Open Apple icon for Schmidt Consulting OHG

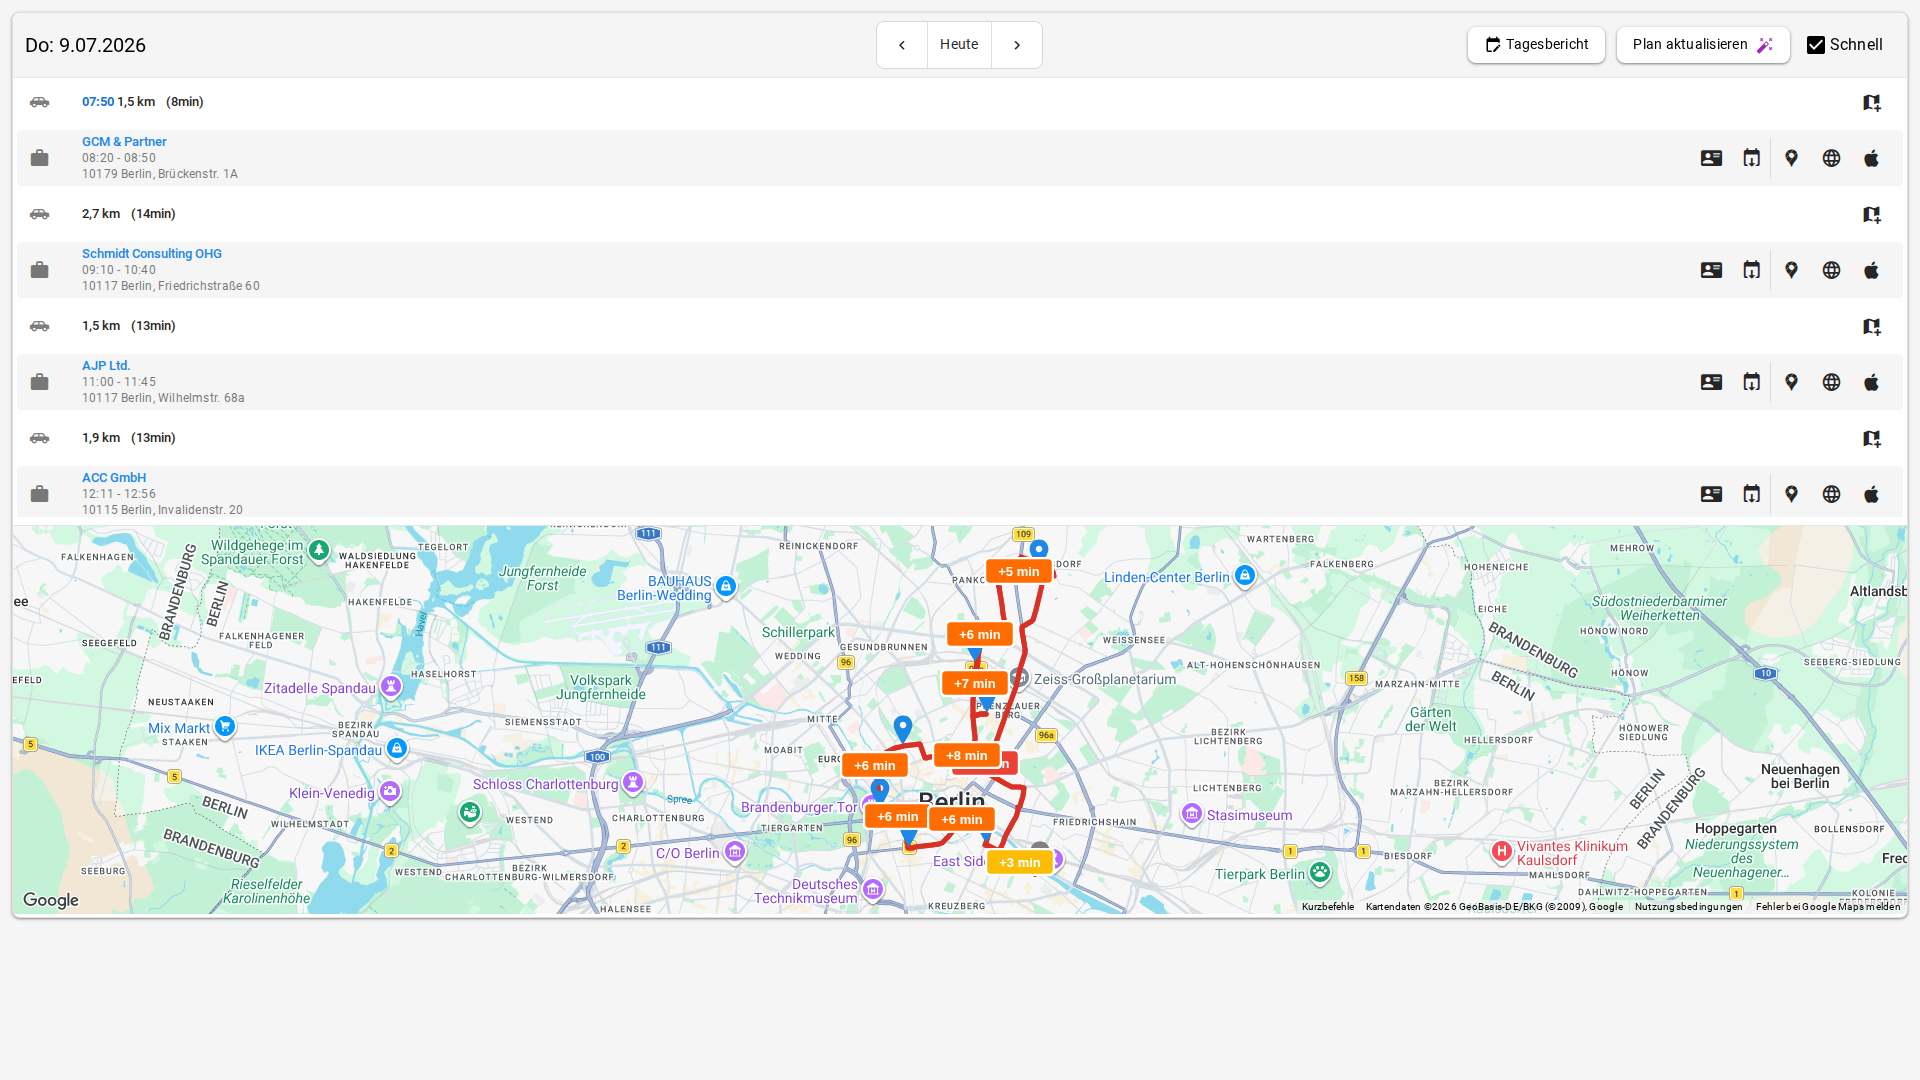click(x=1872, y=270)
